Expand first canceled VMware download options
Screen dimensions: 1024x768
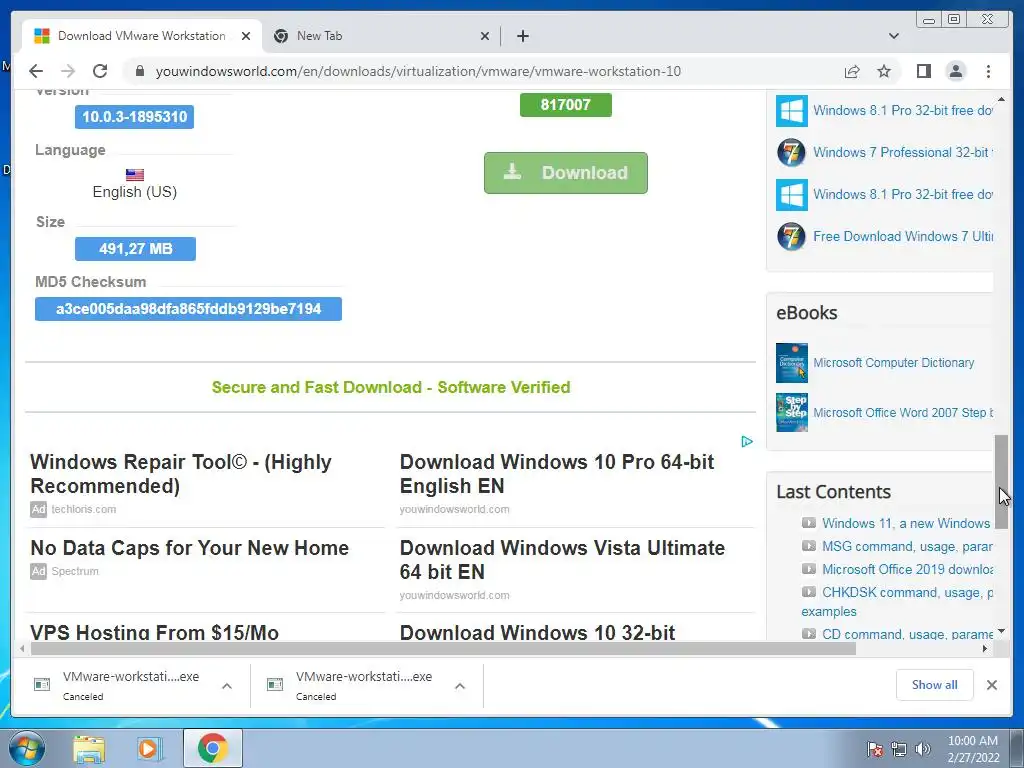(227, 686)
